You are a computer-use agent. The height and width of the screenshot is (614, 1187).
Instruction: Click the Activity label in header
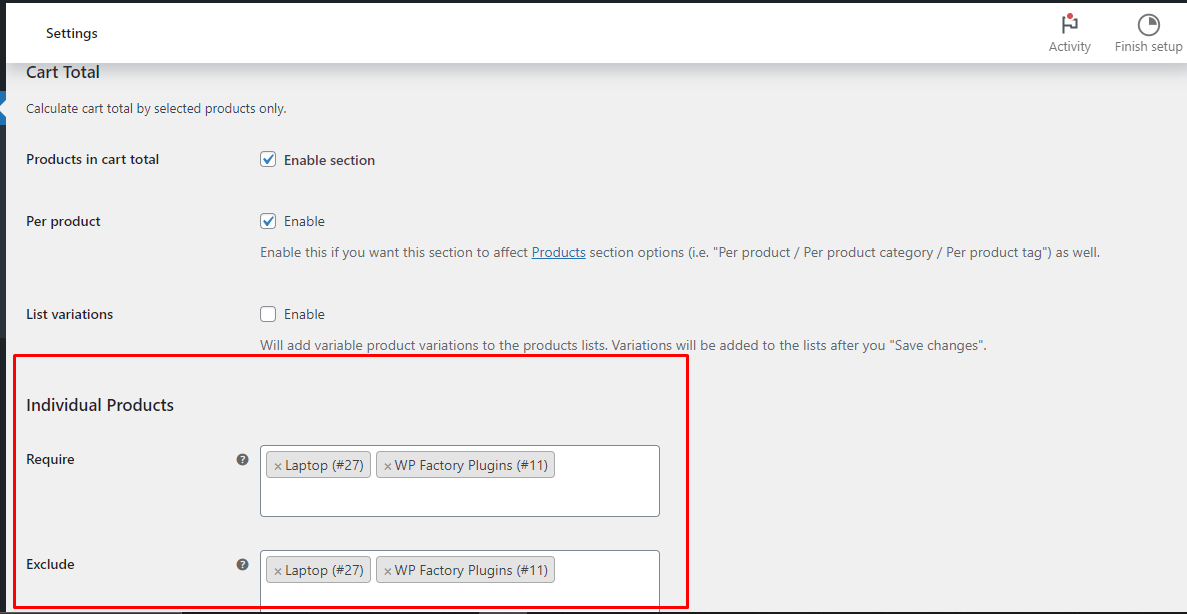click(x=1070, y=47)
